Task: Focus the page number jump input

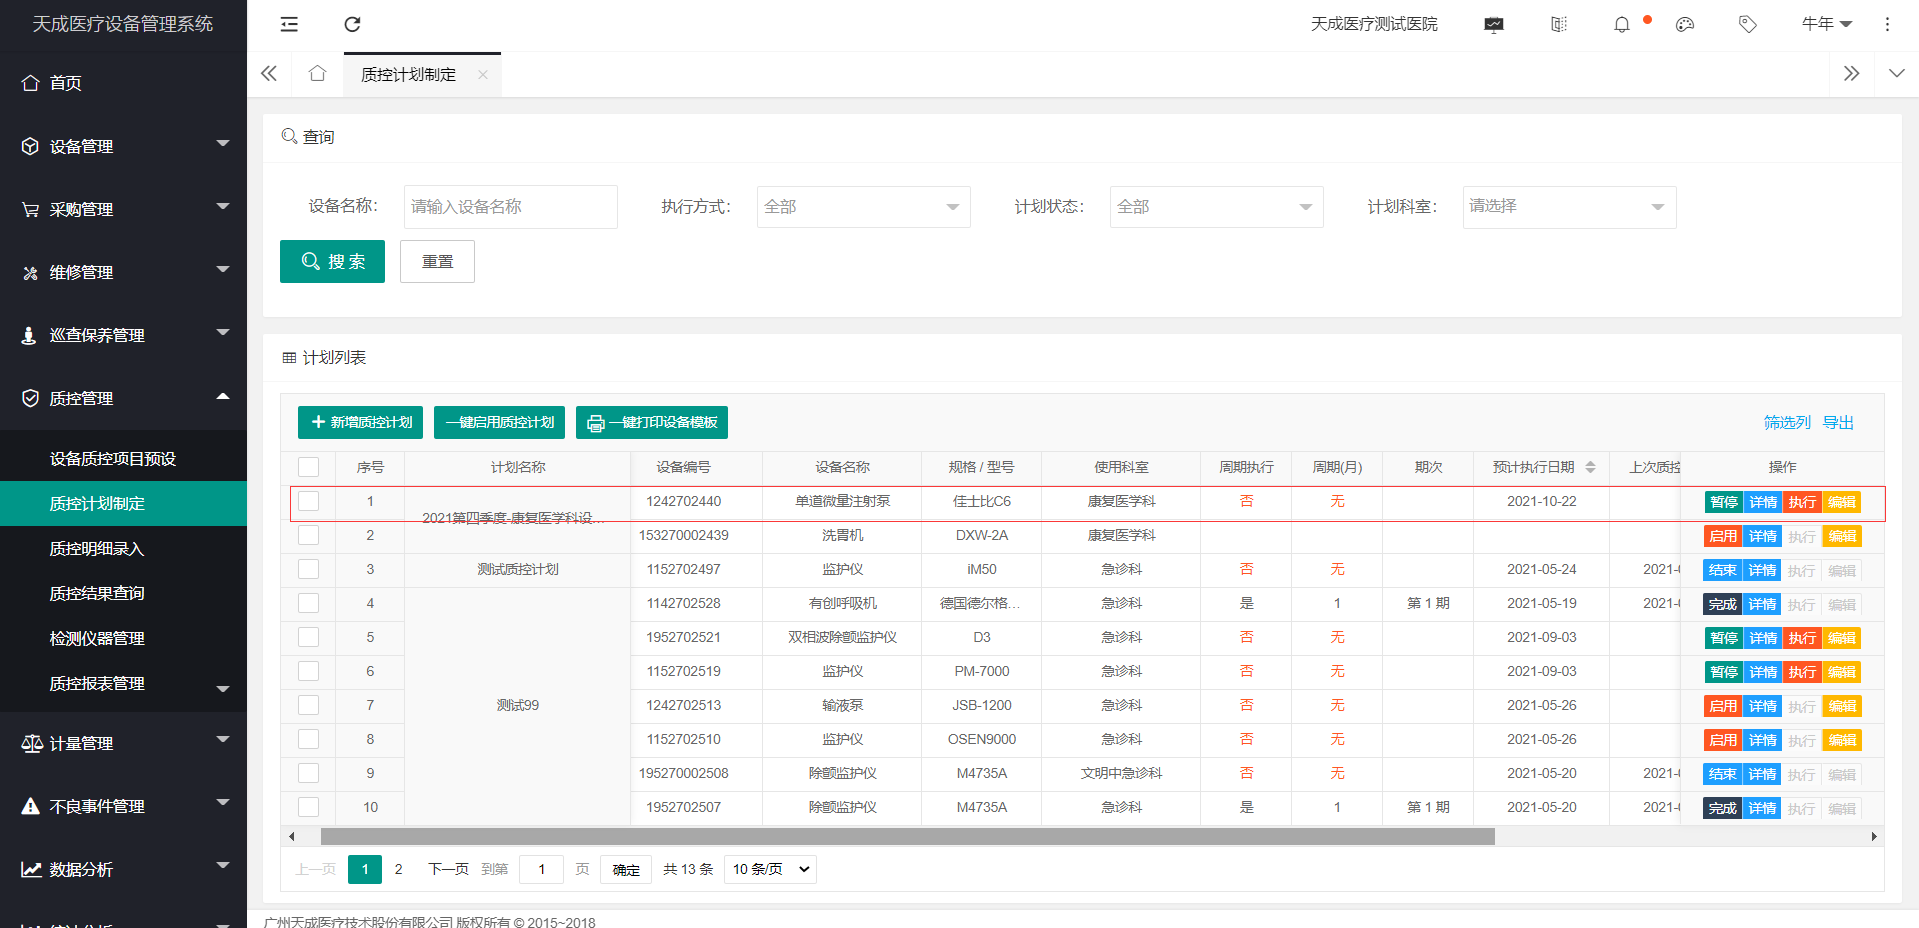Action: click(541, 869)
